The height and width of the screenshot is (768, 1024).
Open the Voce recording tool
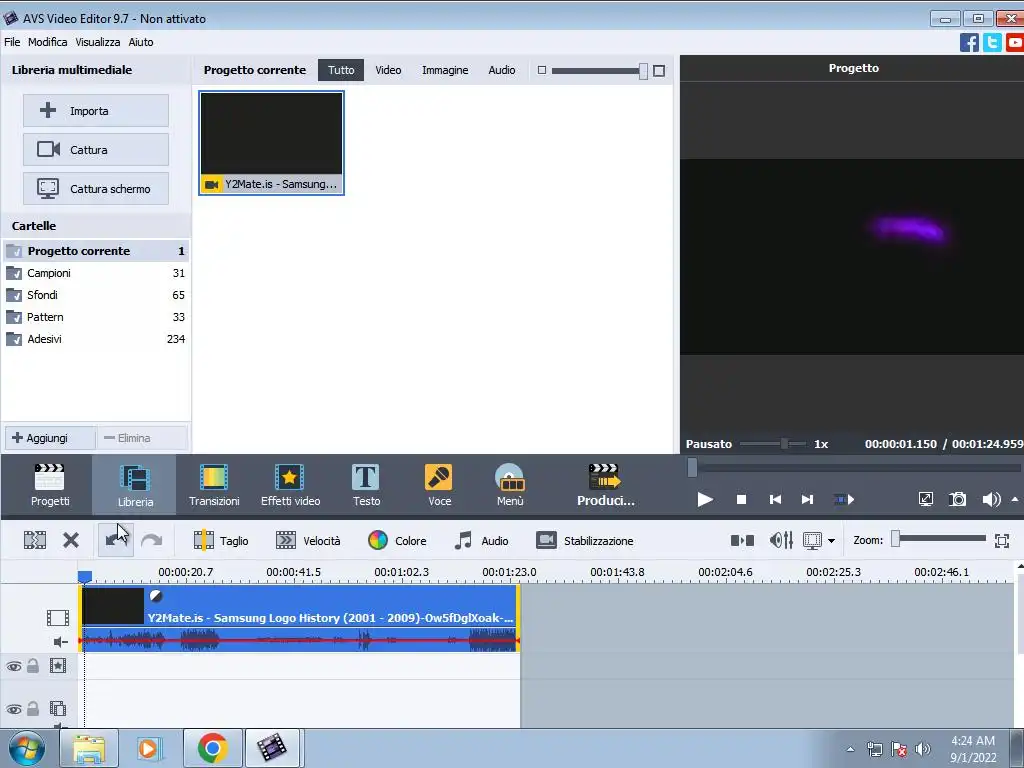pos(439,485)
